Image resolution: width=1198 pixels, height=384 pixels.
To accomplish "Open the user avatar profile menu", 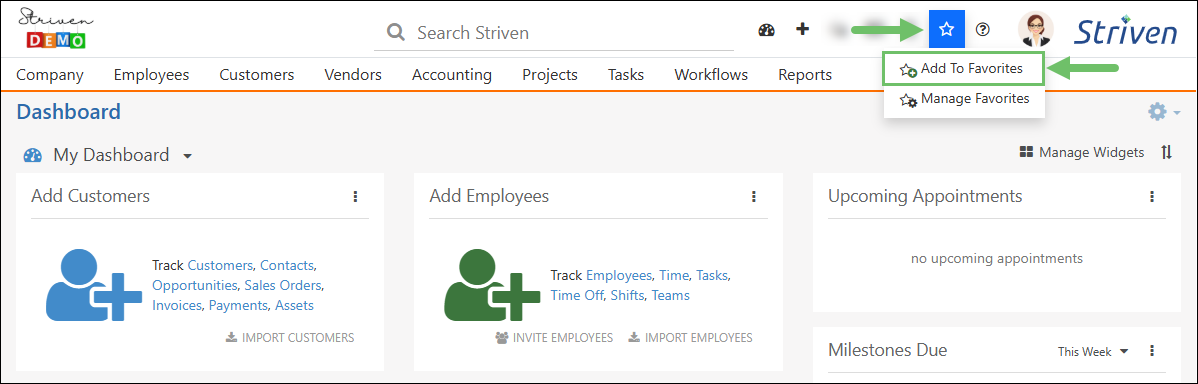I will (1035, 30).
